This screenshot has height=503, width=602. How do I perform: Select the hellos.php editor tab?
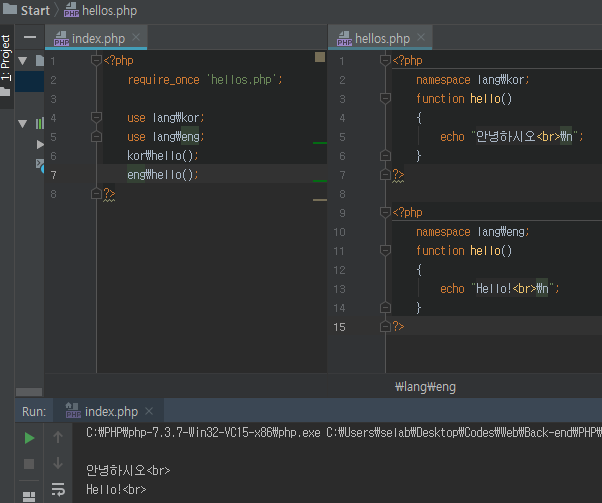click(381, 38)
